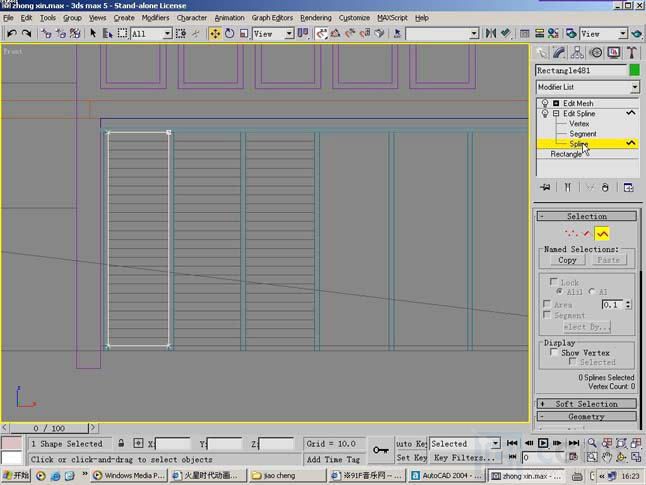The width and height of the screenshot is (646, 485).
Task: Open the Graph Editors menu
Action: [x=272, y=18]
